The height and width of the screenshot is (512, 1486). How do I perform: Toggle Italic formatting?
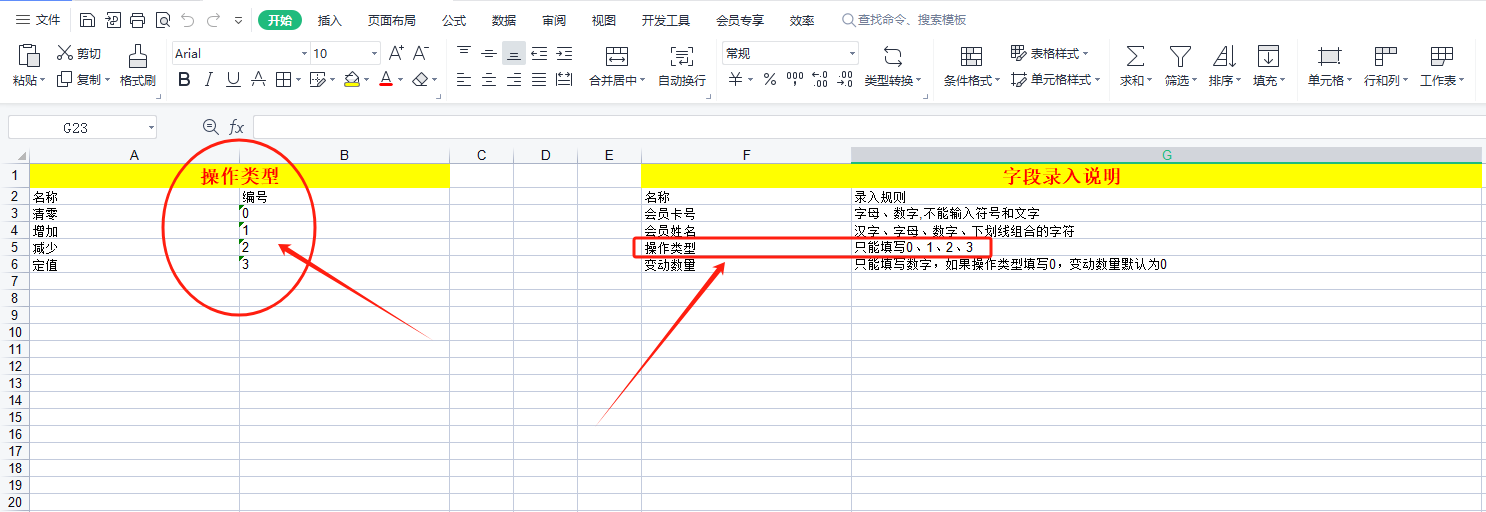click(209, 80)
